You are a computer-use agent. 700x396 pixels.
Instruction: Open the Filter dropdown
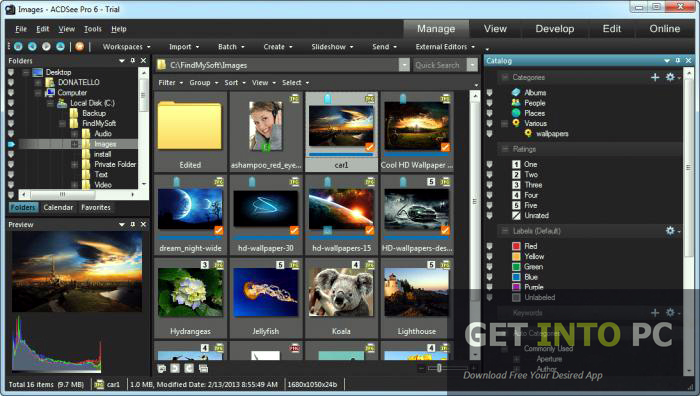pyautogui.click(x=171, y=83)
